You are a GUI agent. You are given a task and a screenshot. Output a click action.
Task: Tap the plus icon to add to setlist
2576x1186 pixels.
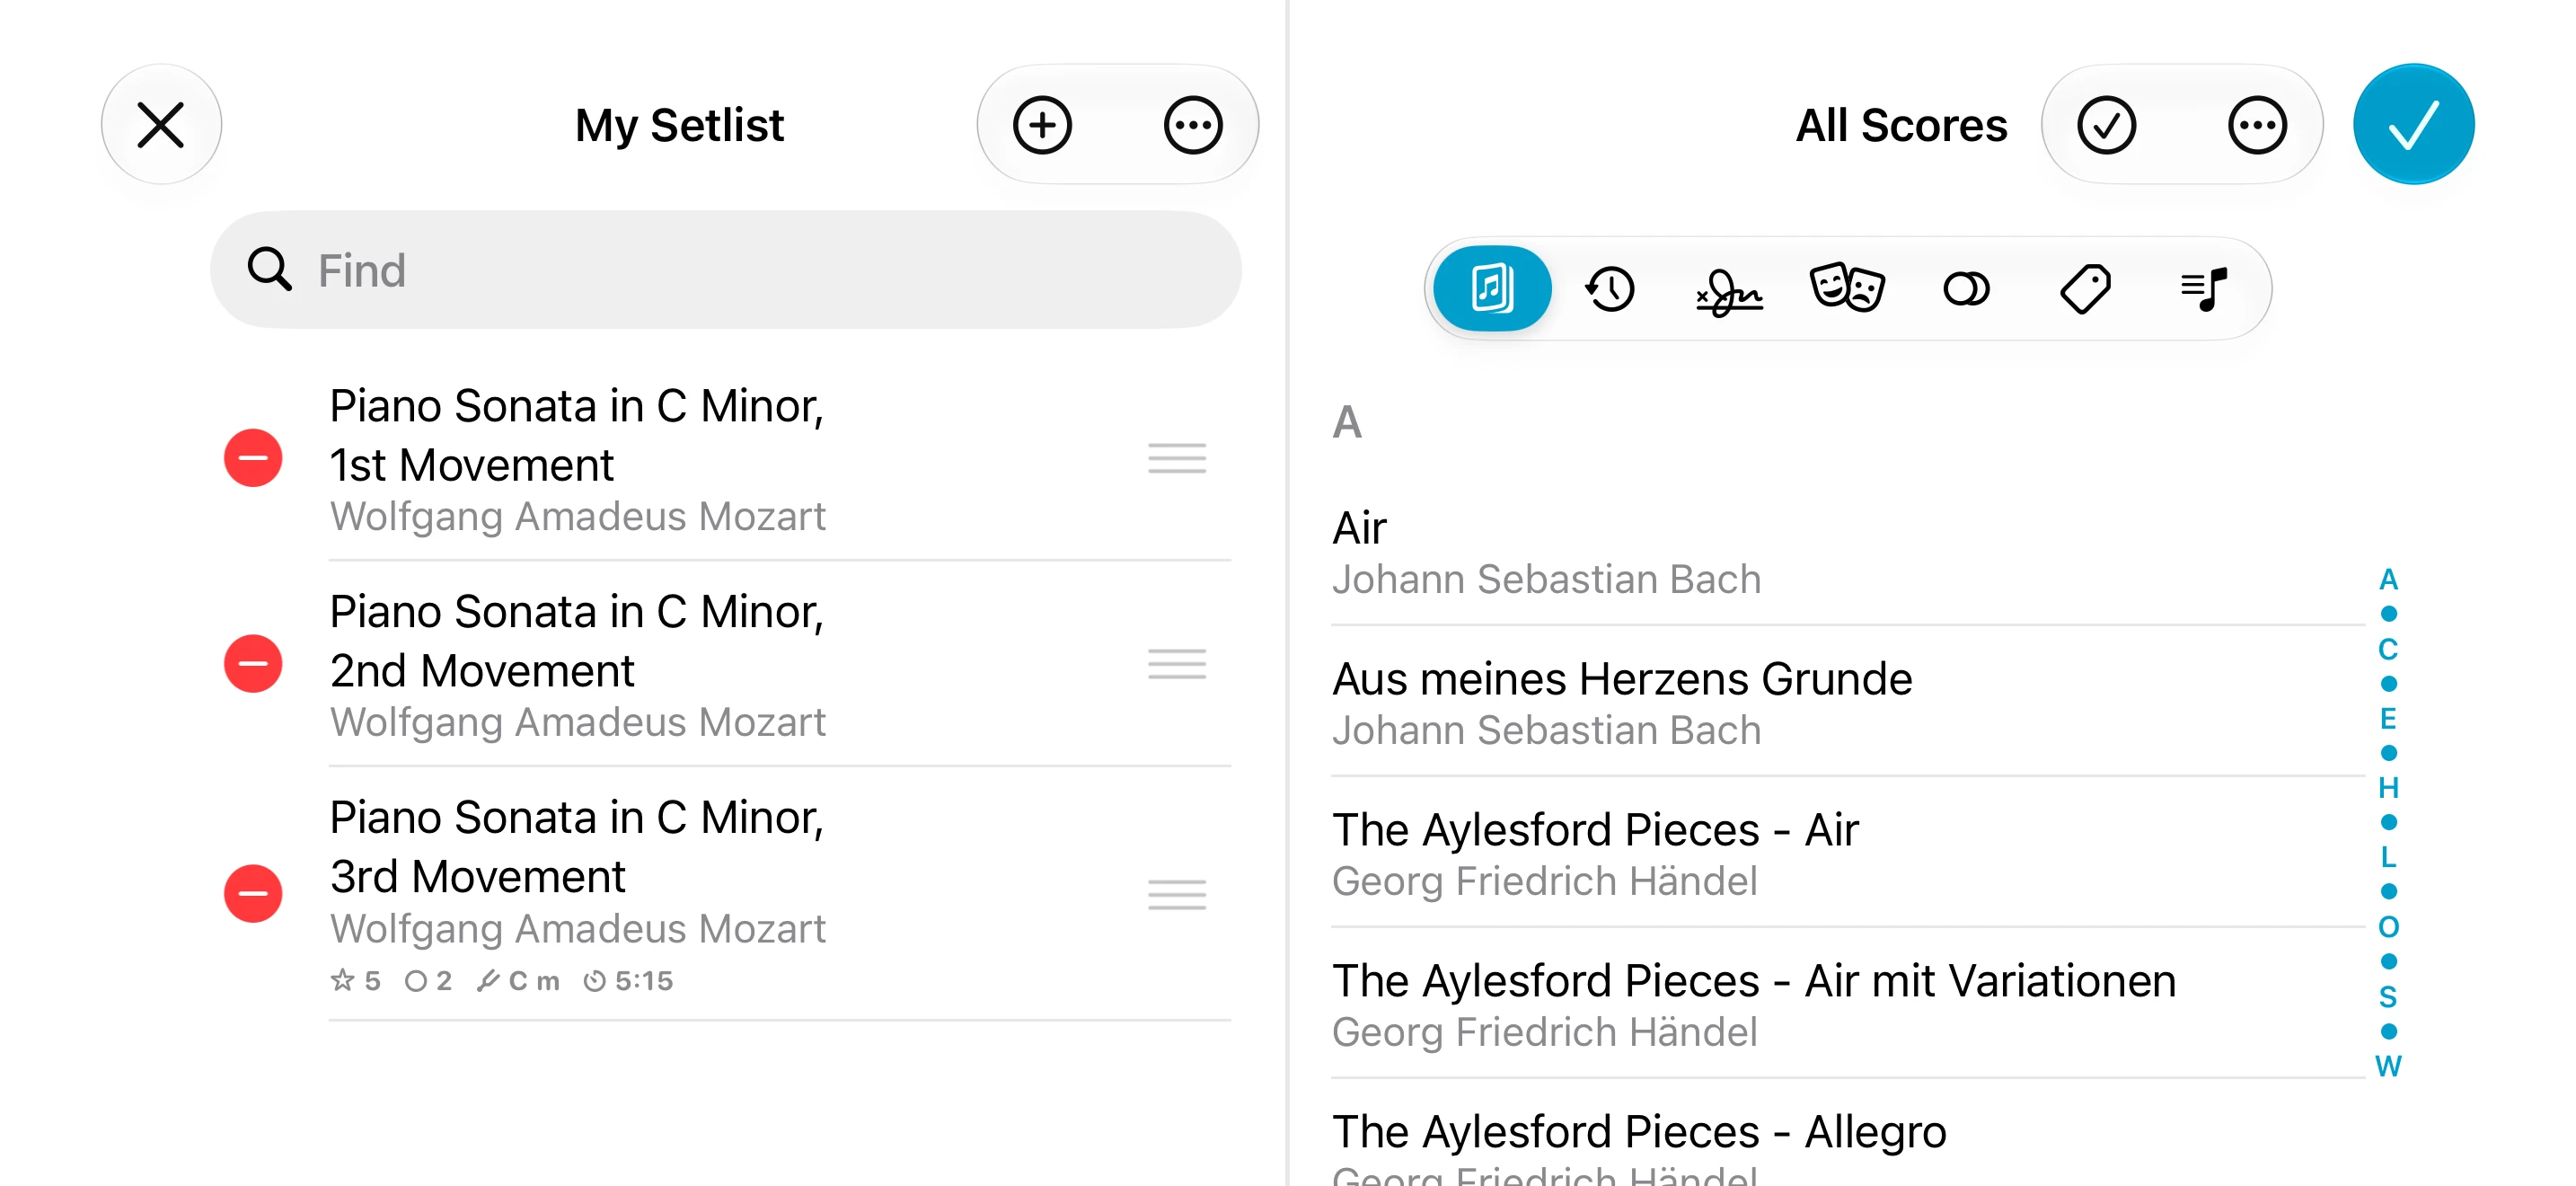point(1042,125)
